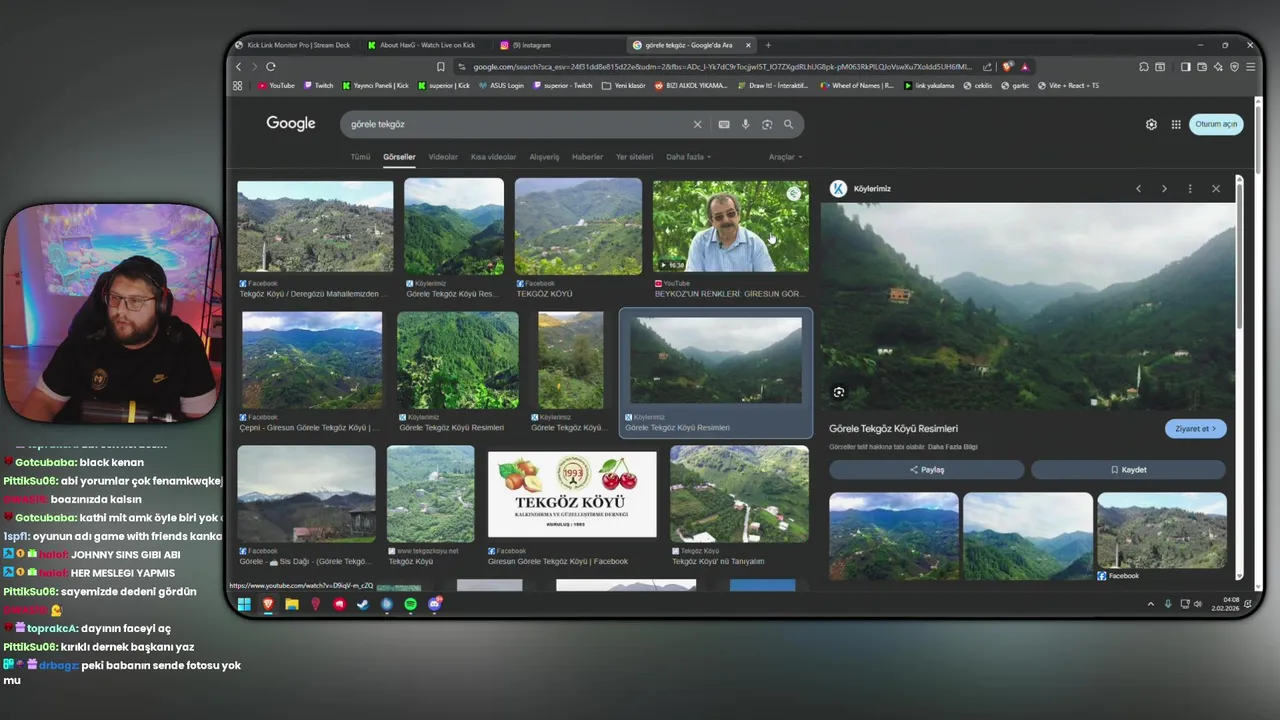Go to previous image in preview panel
The width and height of the screenshot is (1280, 720).
(1138, 188)
